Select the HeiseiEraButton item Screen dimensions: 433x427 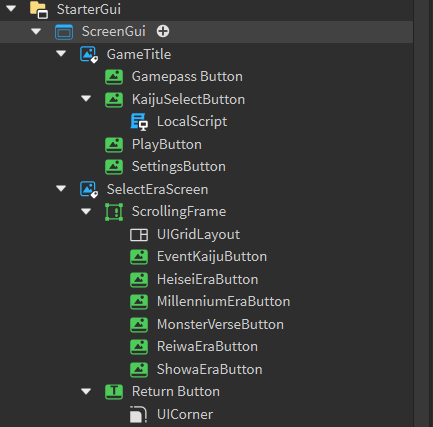click(208, 279)
